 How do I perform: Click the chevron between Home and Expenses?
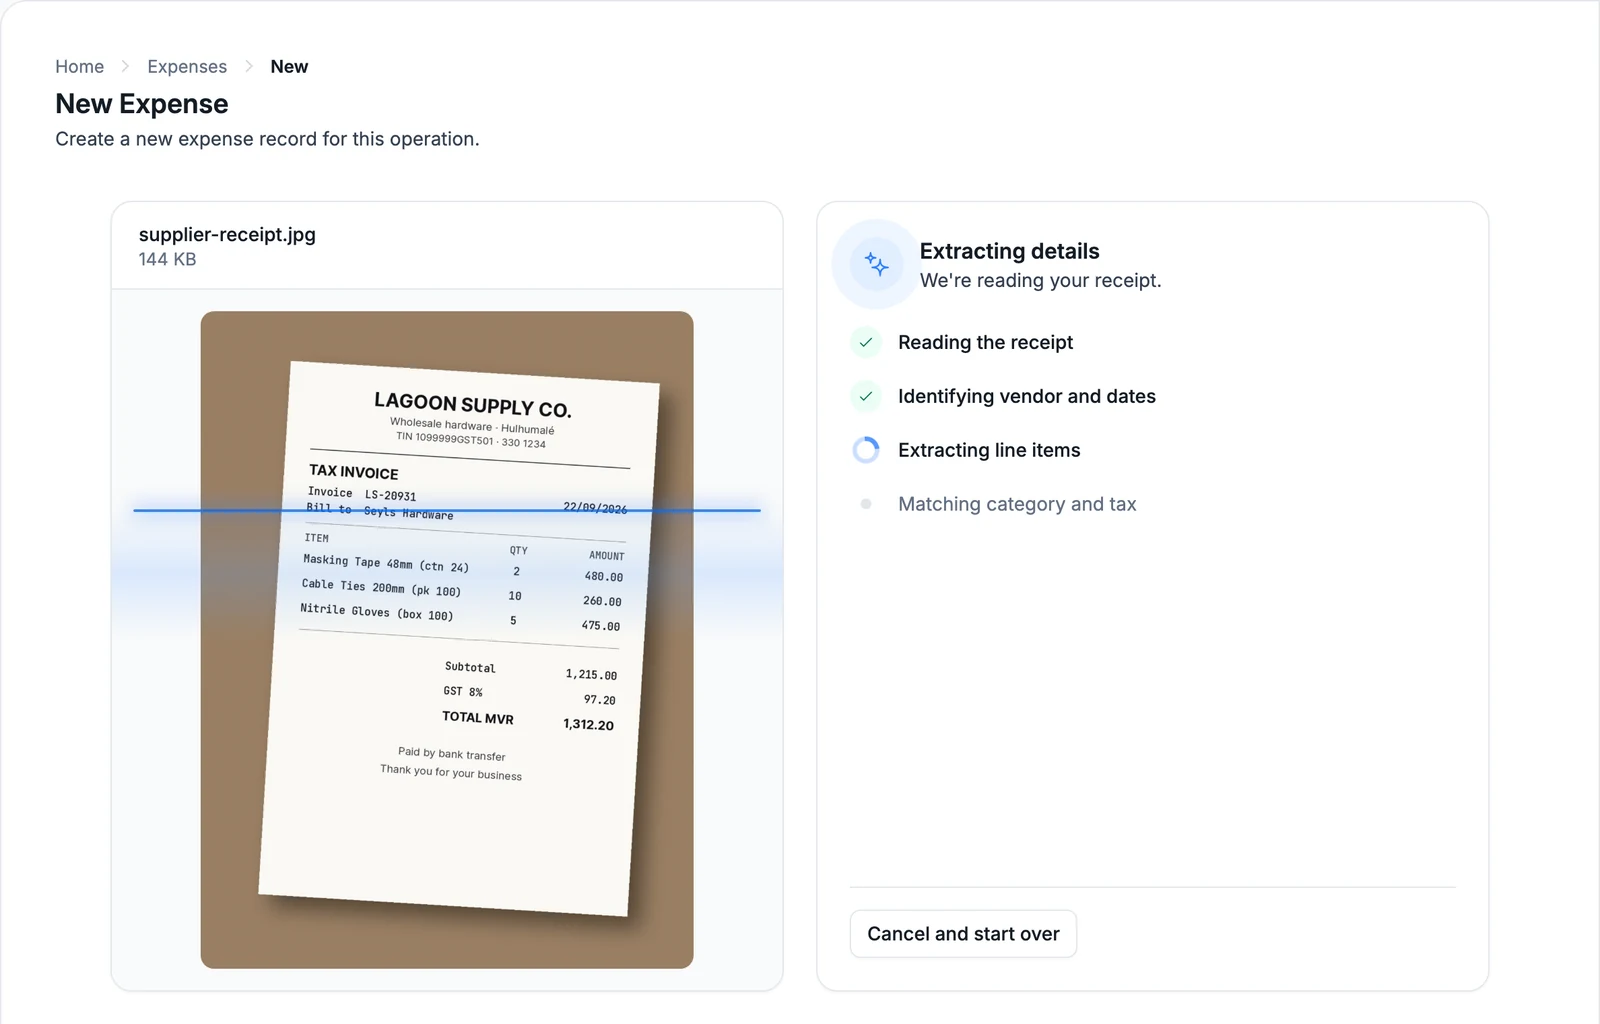pyautogui.click(x=125, y=66)
